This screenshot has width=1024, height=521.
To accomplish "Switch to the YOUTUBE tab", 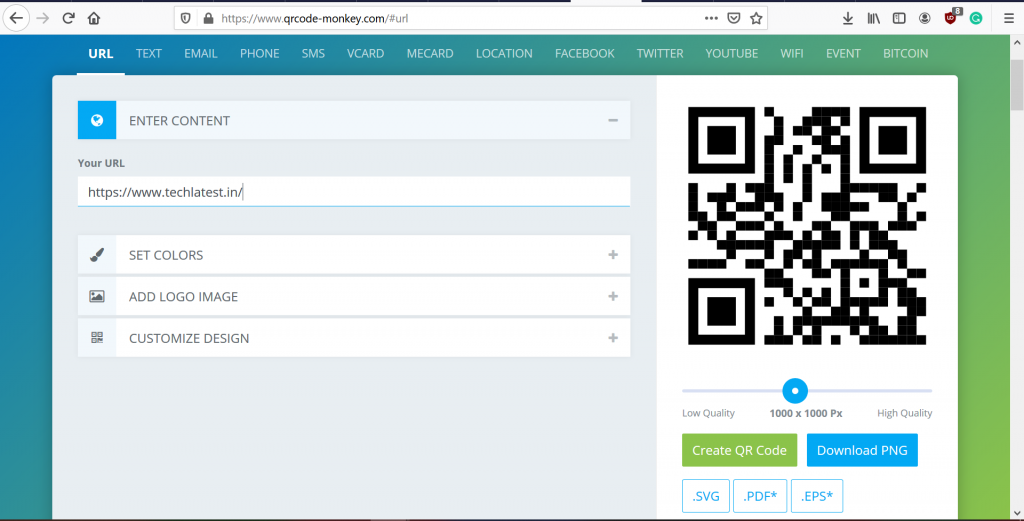I will click(731, 54).
